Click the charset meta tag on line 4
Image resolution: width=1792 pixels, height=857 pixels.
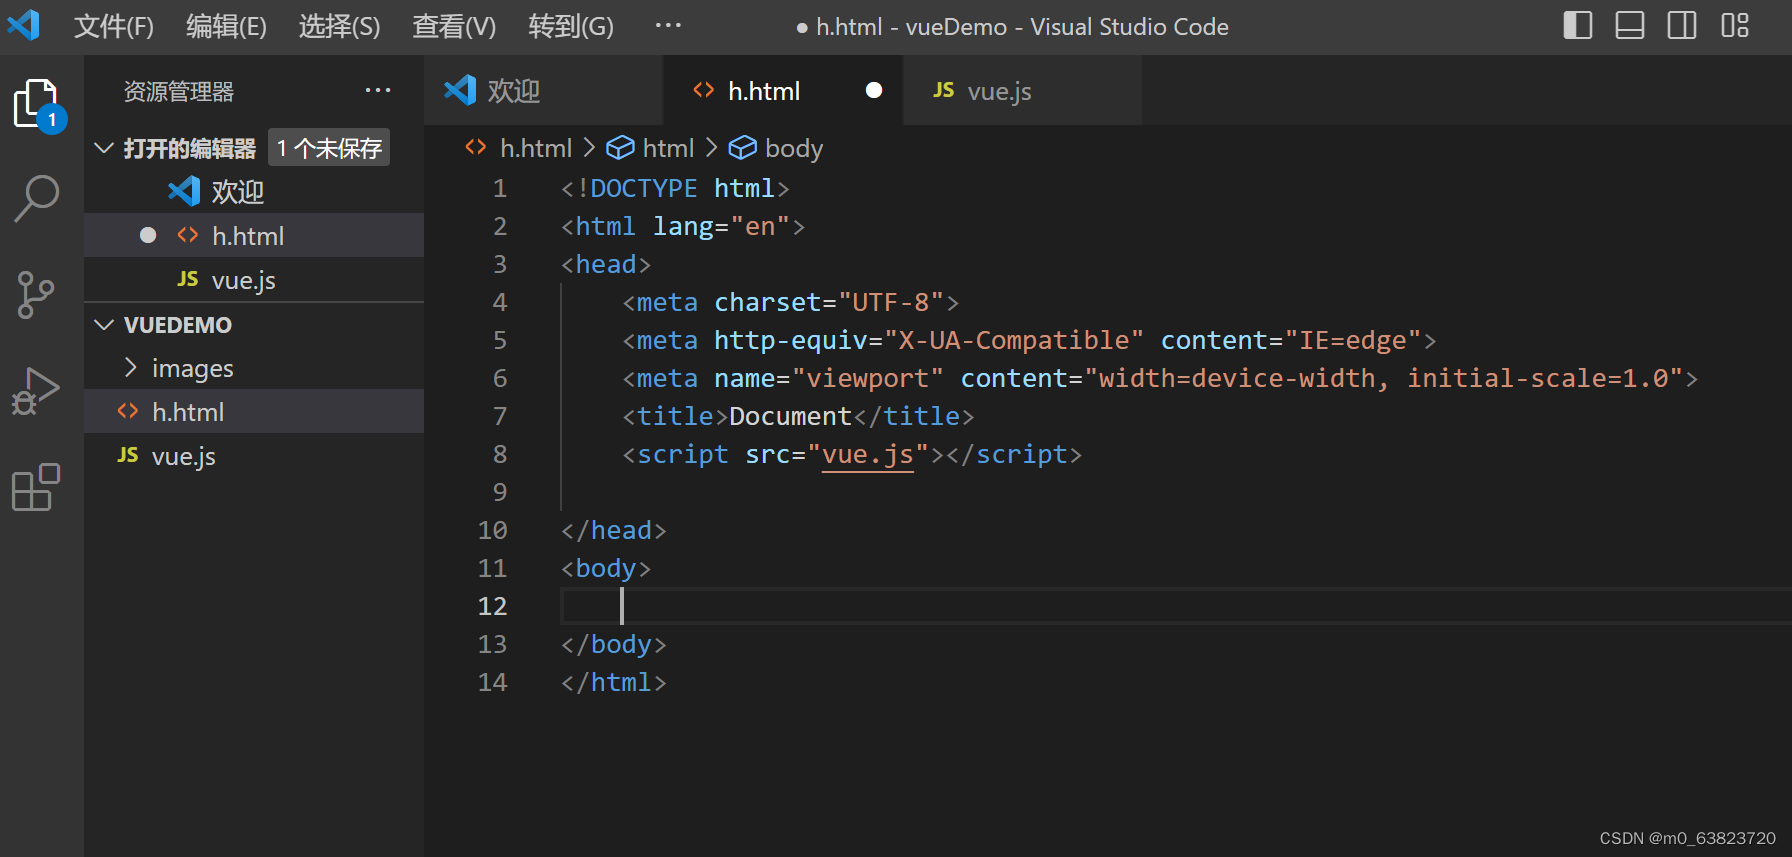(x=791, y=302)
